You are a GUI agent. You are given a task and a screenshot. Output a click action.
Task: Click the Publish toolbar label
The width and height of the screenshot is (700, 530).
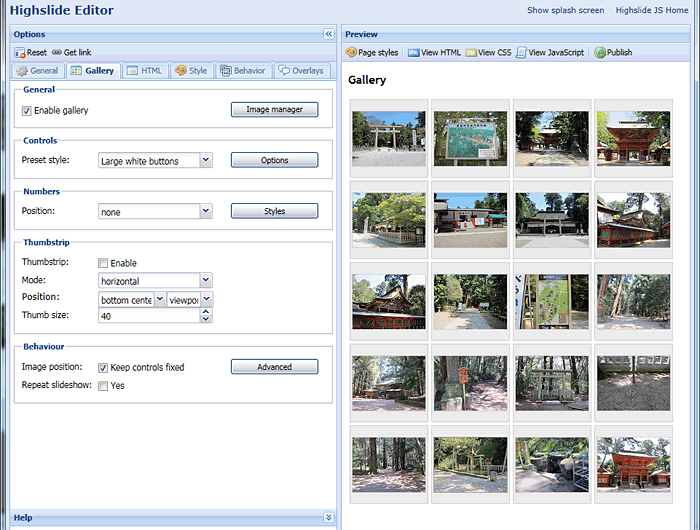coord(619,53)
